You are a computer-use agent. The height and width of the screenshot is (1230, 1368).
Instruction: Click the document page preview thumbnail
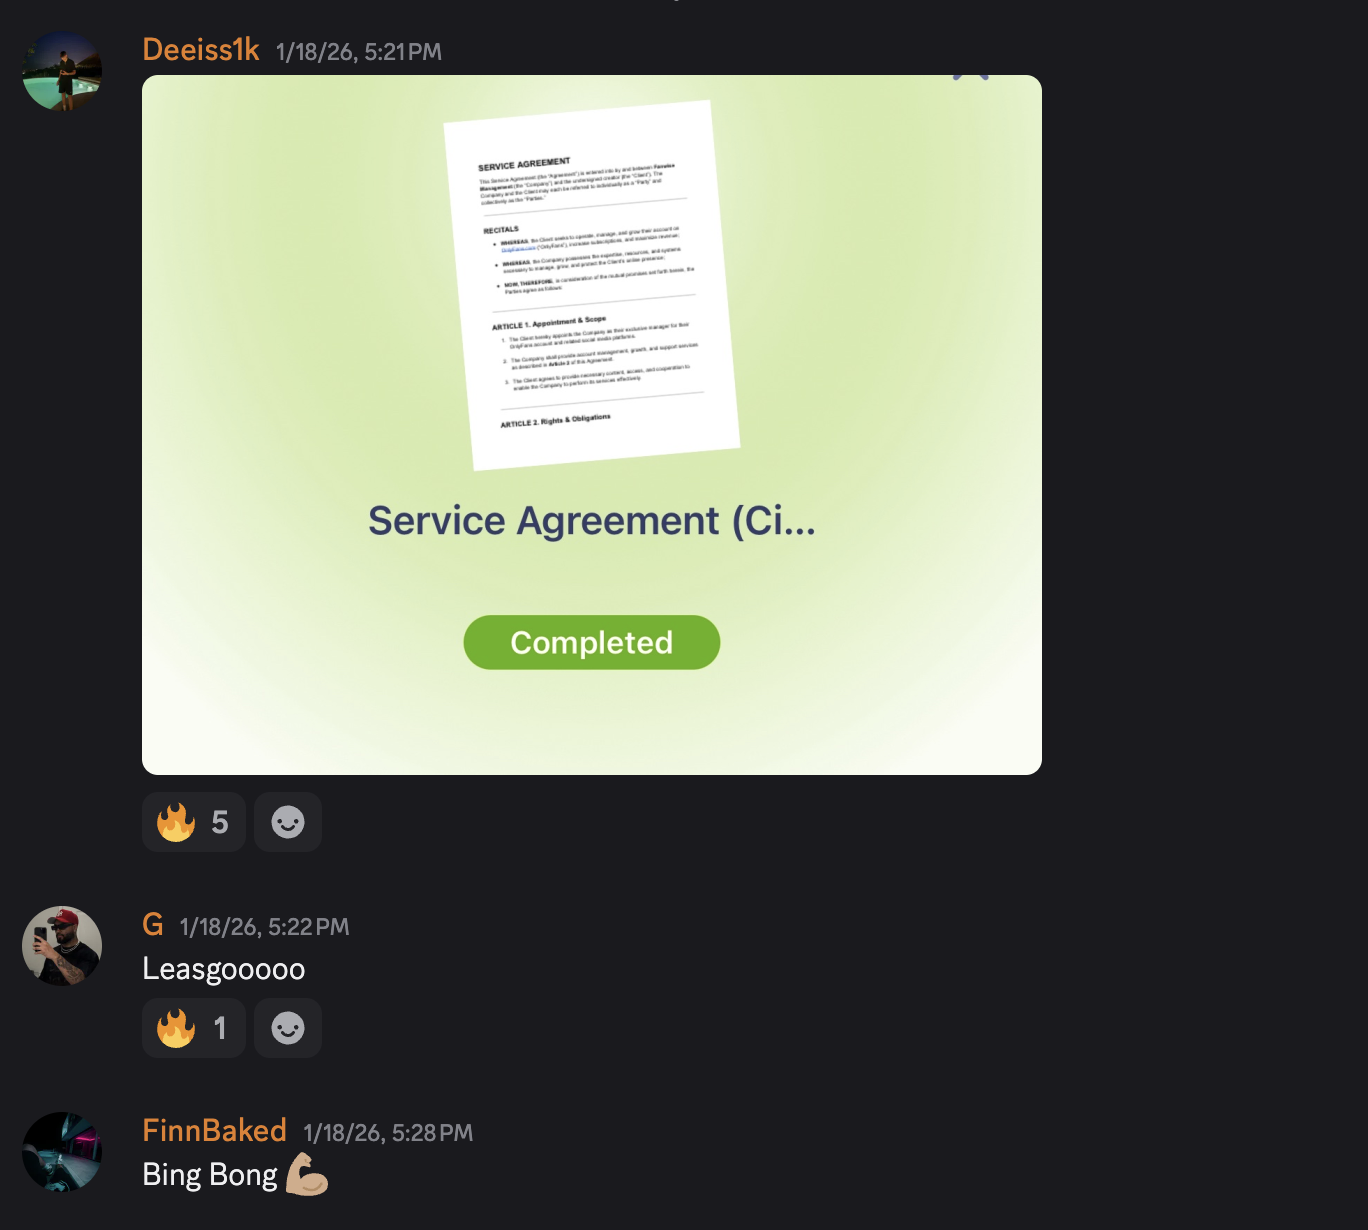(x=592, y=285)
